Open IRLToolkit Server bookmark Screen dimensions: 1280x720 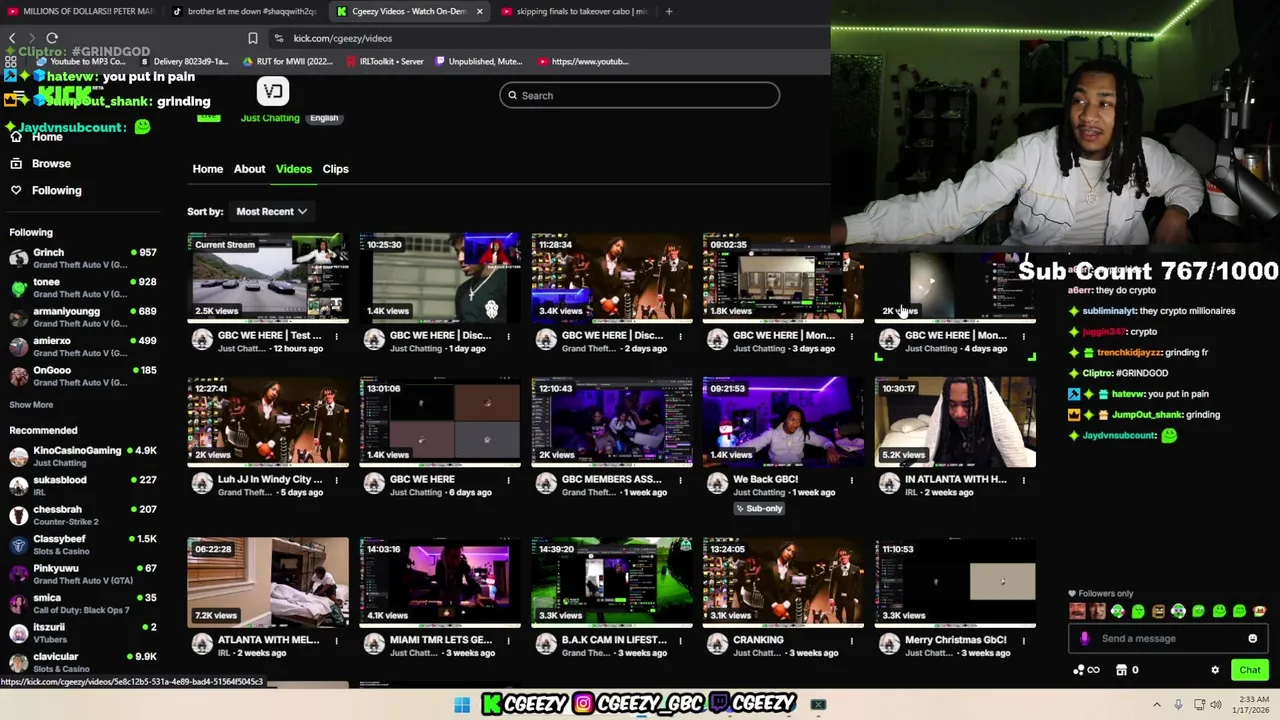(x=384, y=61)
